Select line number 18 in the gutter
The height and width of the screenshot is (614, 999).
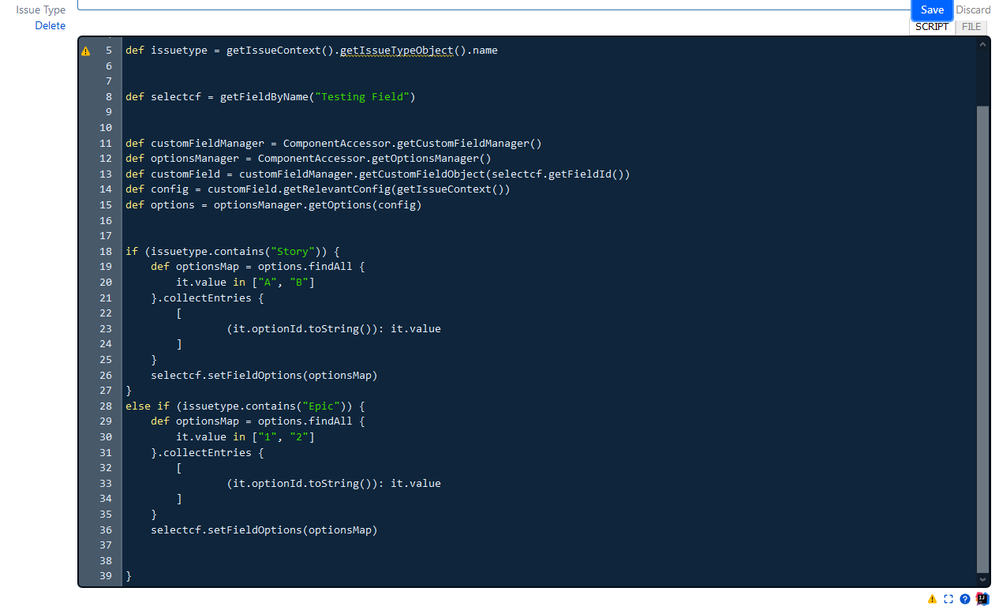[104, 251]
